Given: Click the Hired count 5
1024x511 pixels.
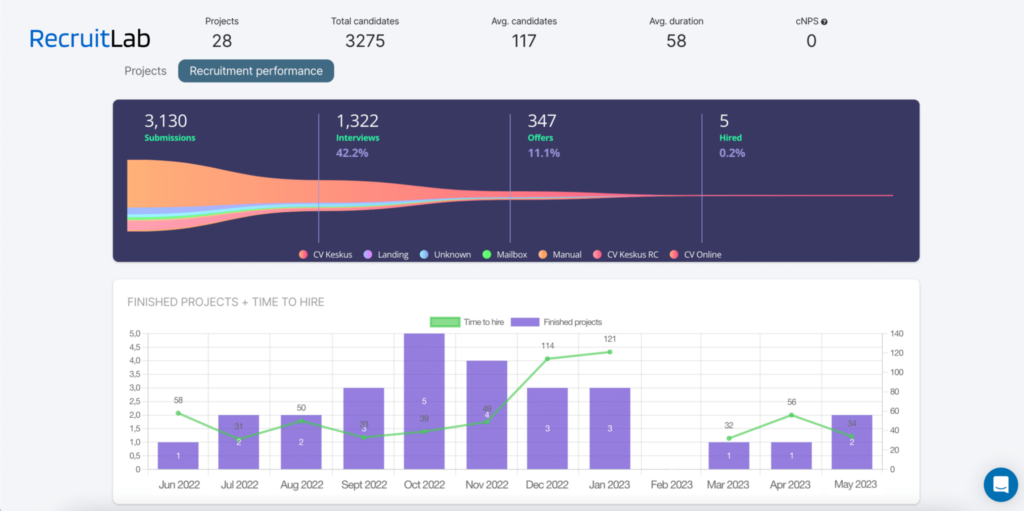Looking at the screenshot, I should (x=724, y=121).
